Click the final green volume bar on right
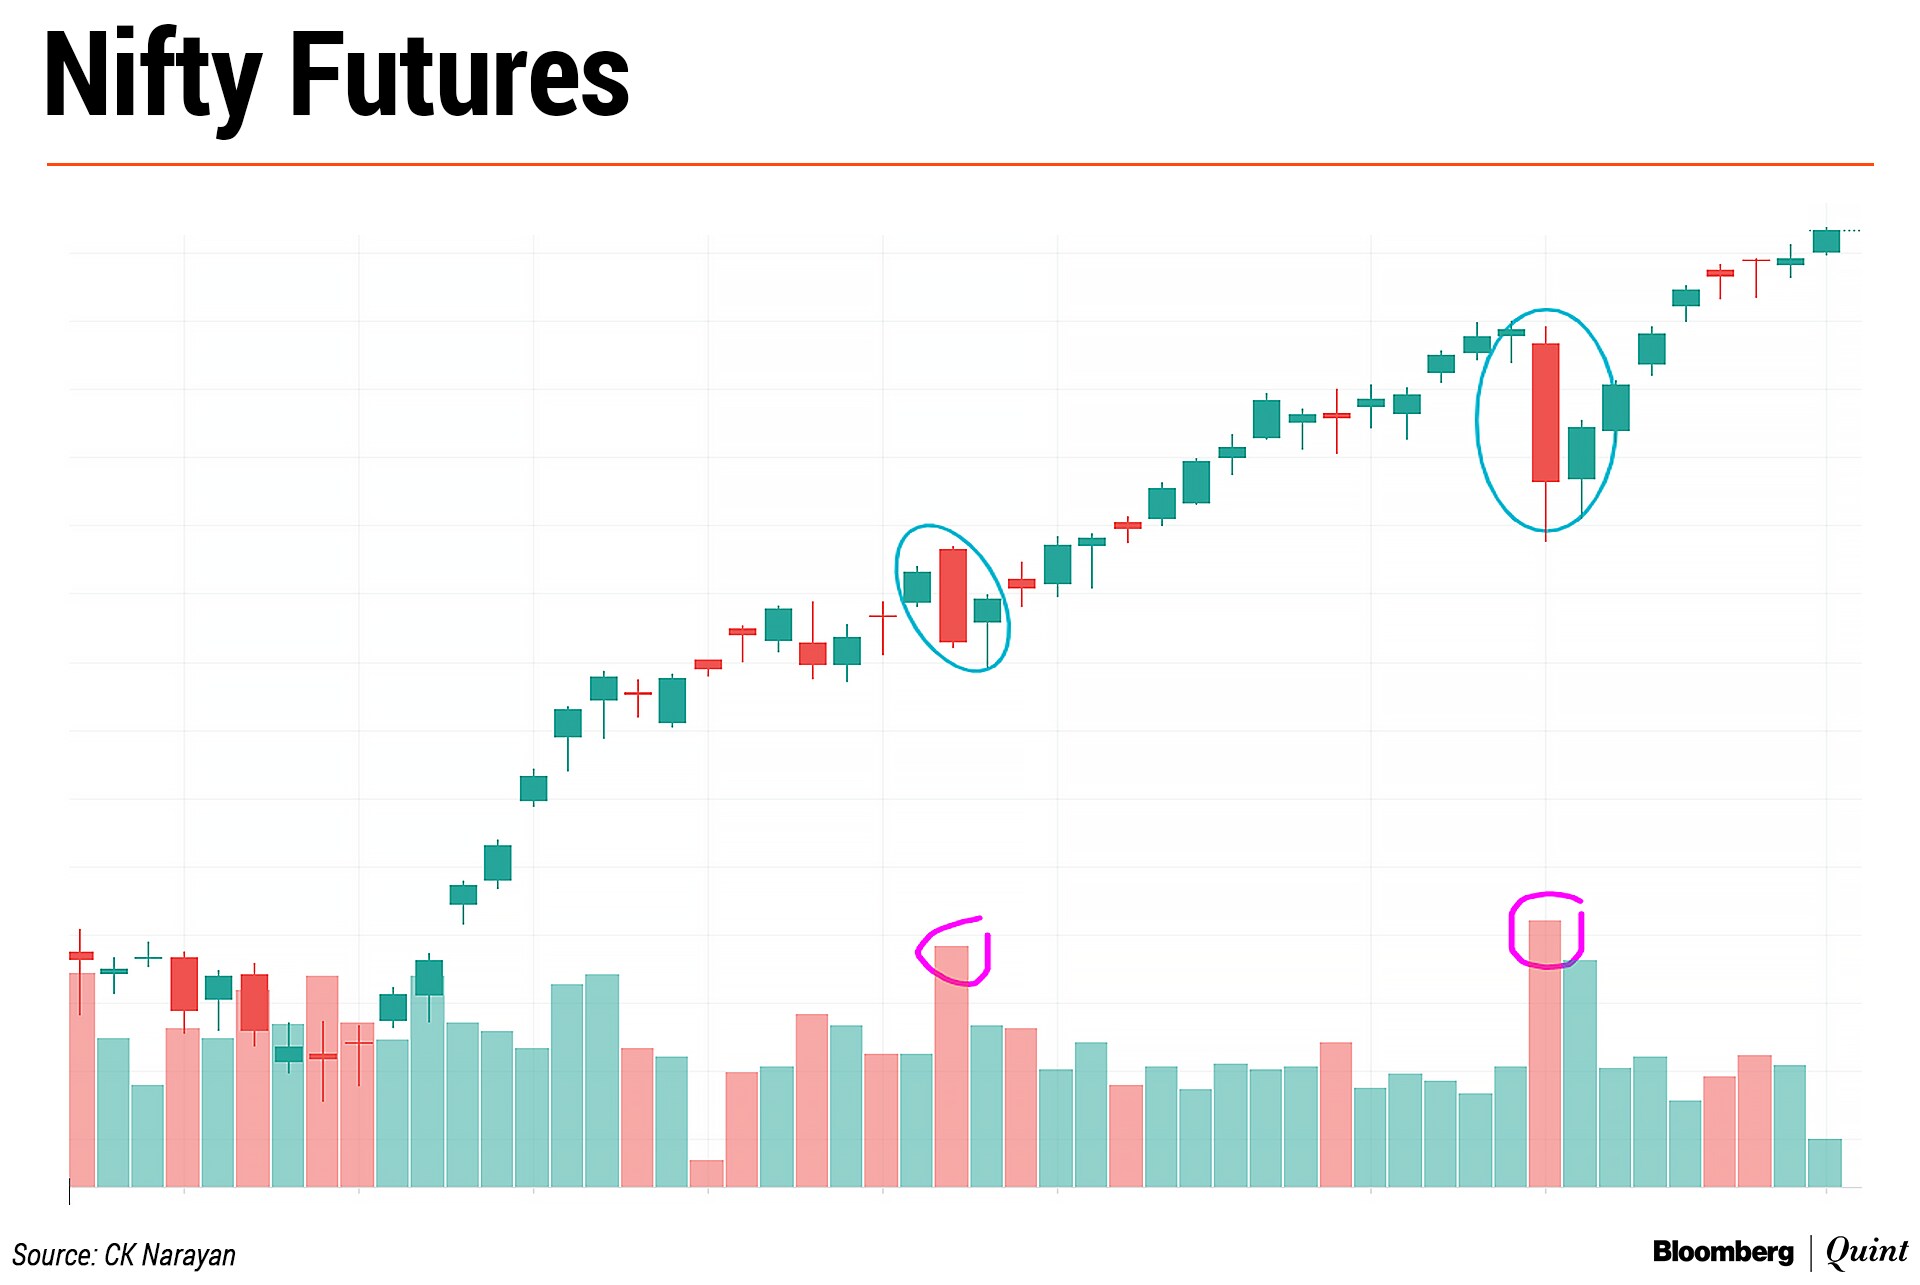 (1825, 1162)
